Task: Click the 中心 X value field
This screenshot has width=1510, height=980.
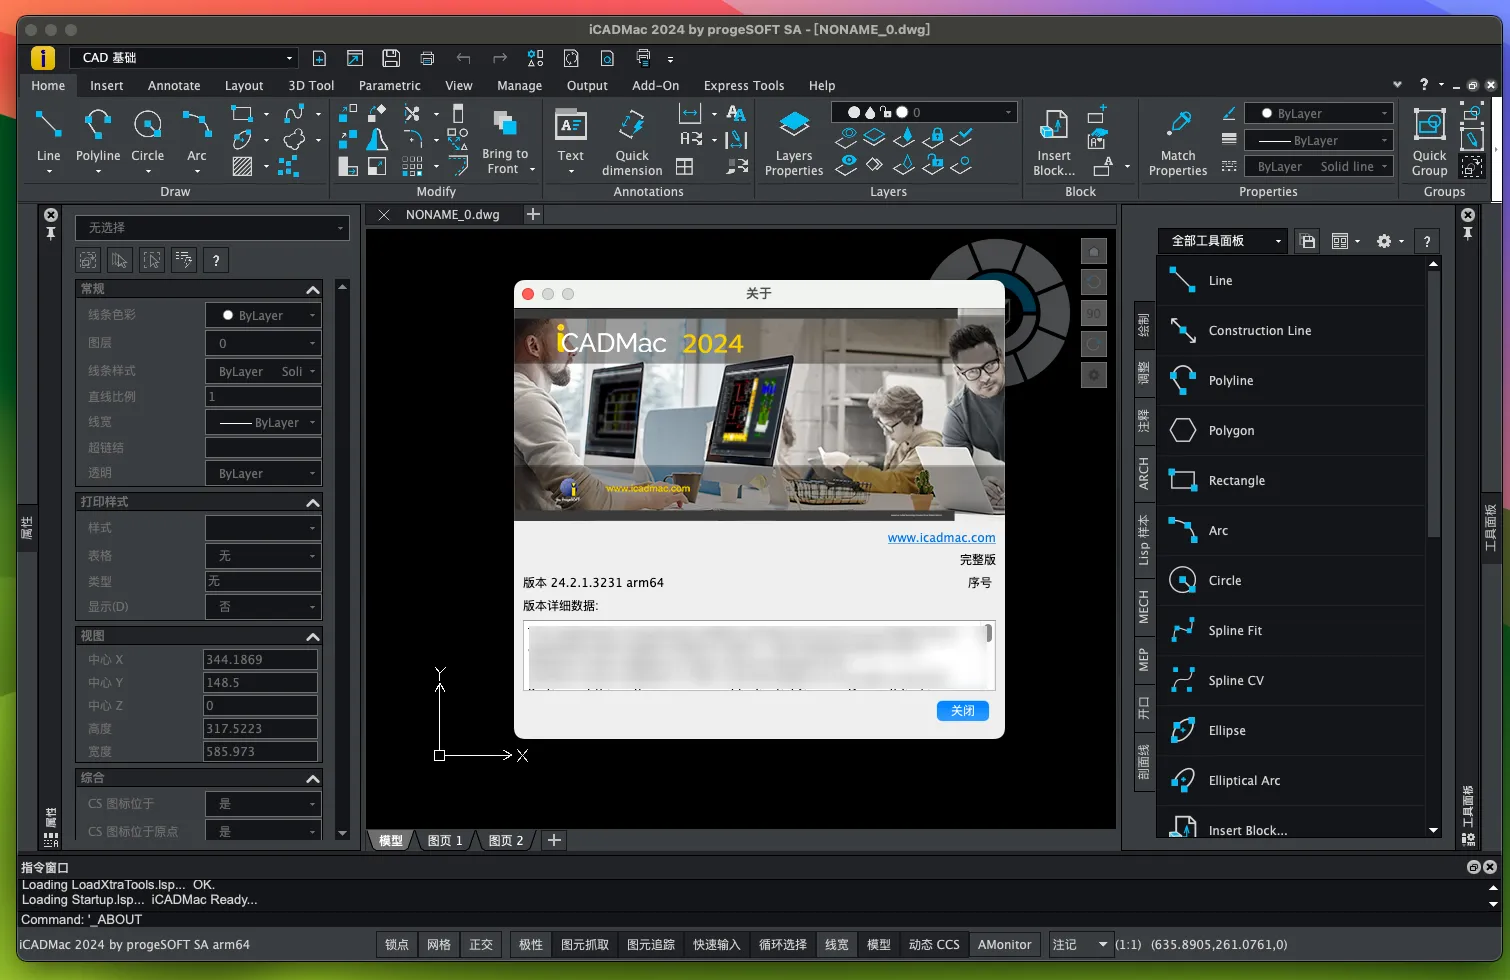Action: (260, 660)
